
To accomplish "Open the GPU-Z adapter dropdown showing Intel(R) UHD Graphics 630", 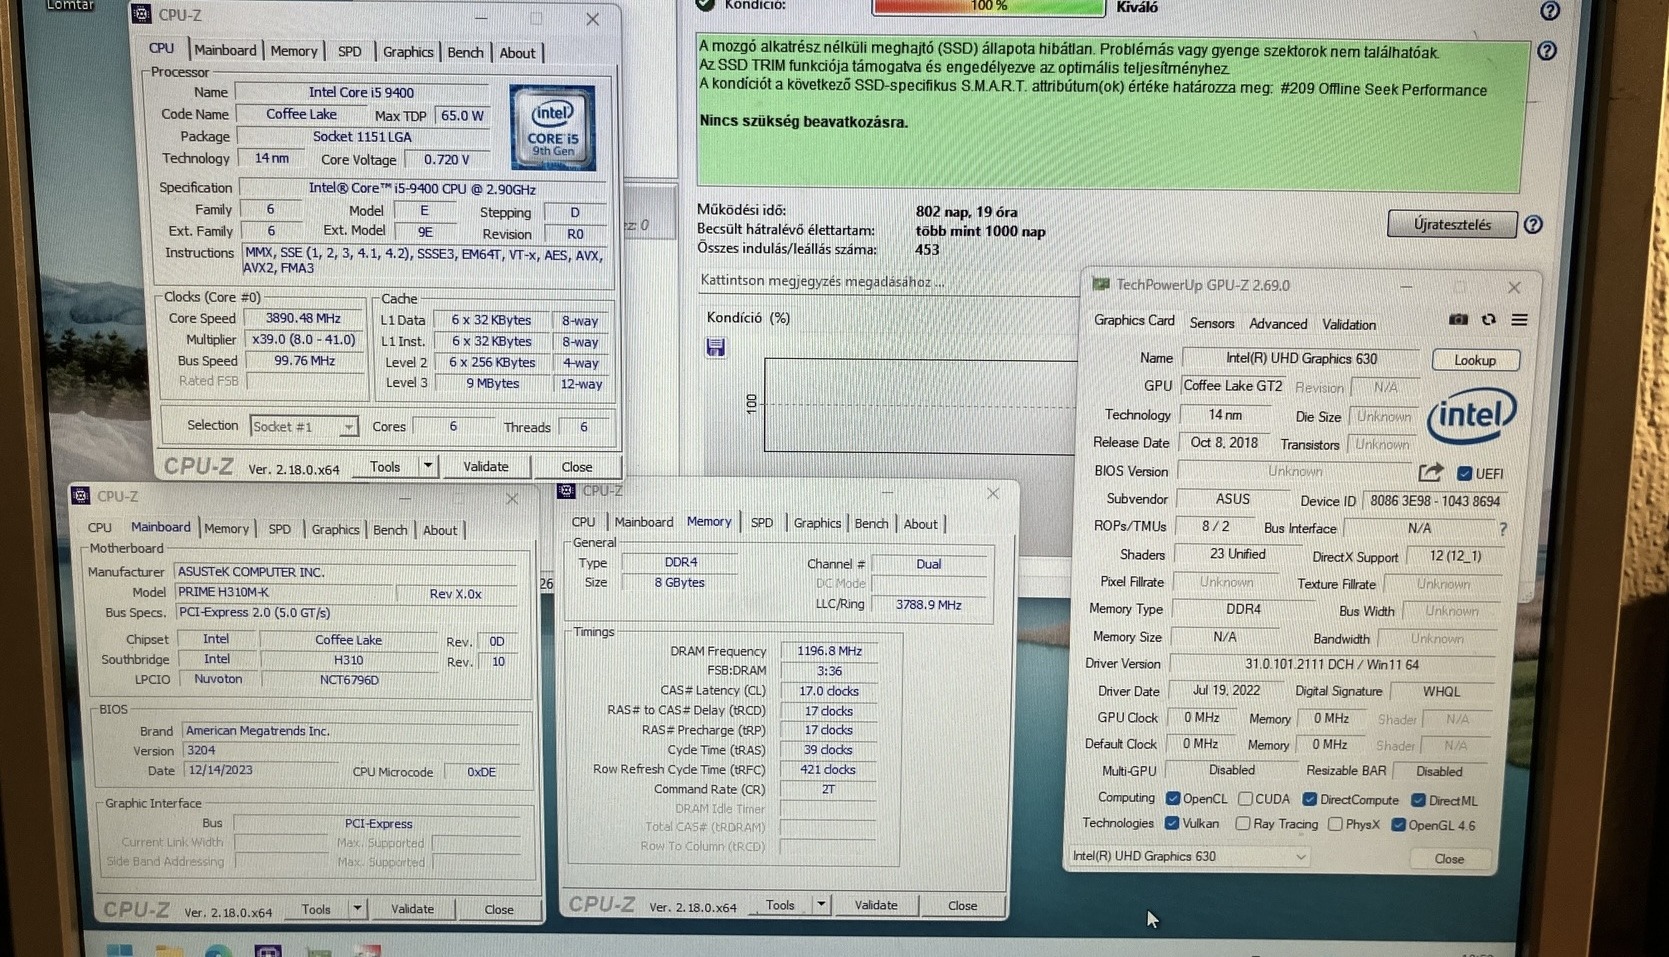I will (1189, 856).
